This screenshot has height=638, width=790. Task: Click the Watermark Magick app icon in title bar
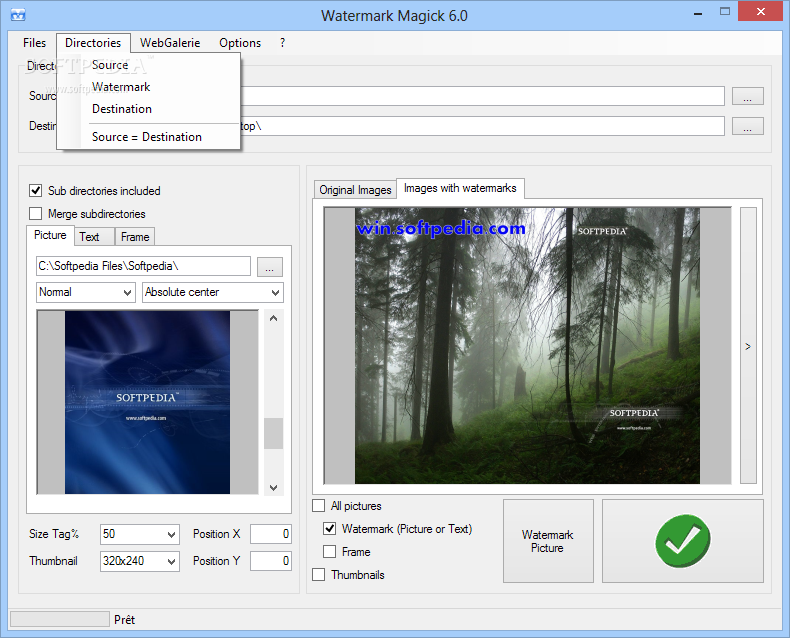18,15
